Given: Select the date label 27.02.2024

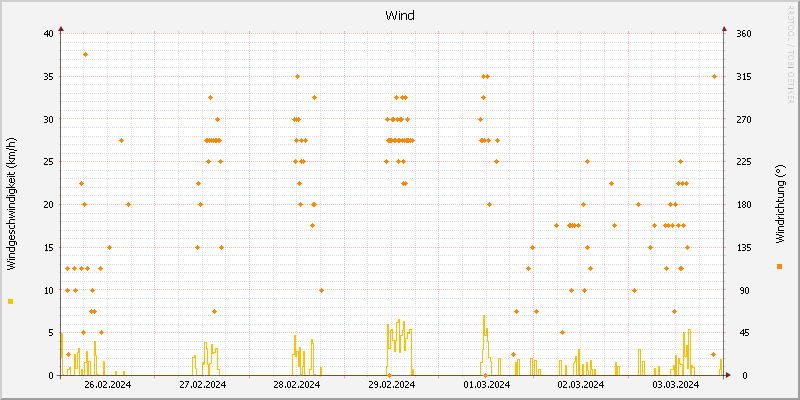Looking at the screenshot, I should [x=203, y=384].
